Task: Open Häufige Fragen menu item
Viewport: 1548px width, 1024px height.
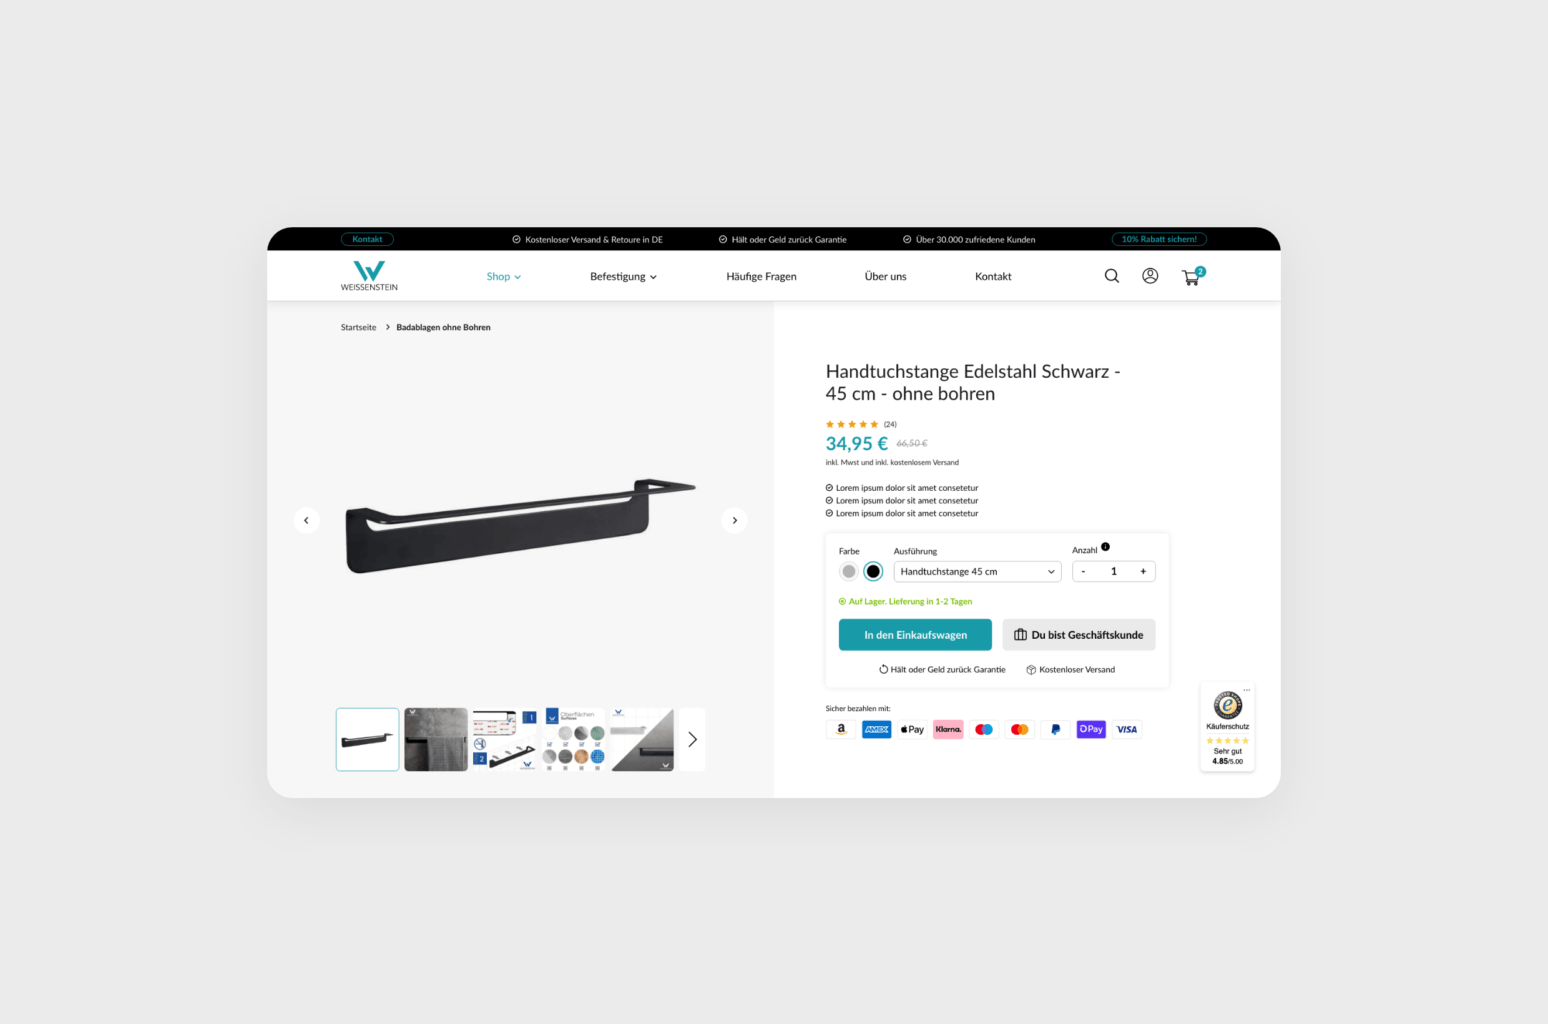Action: pos(761,277)
